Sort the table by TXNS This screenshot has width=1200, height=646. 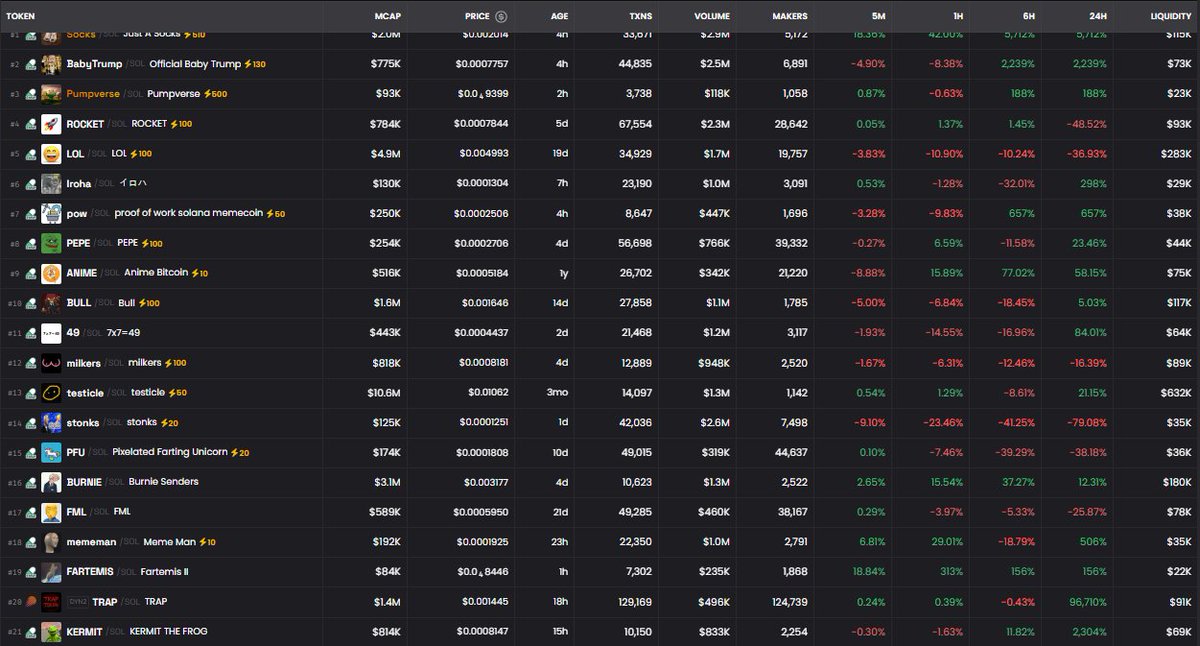tap(640, 17)
